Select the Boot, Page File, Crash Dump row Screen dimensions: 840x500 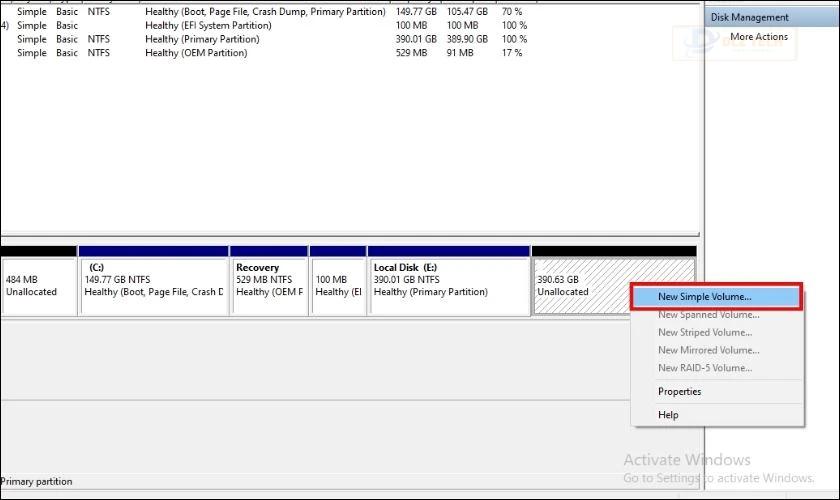pyautogui.click(x=269, y=11)
